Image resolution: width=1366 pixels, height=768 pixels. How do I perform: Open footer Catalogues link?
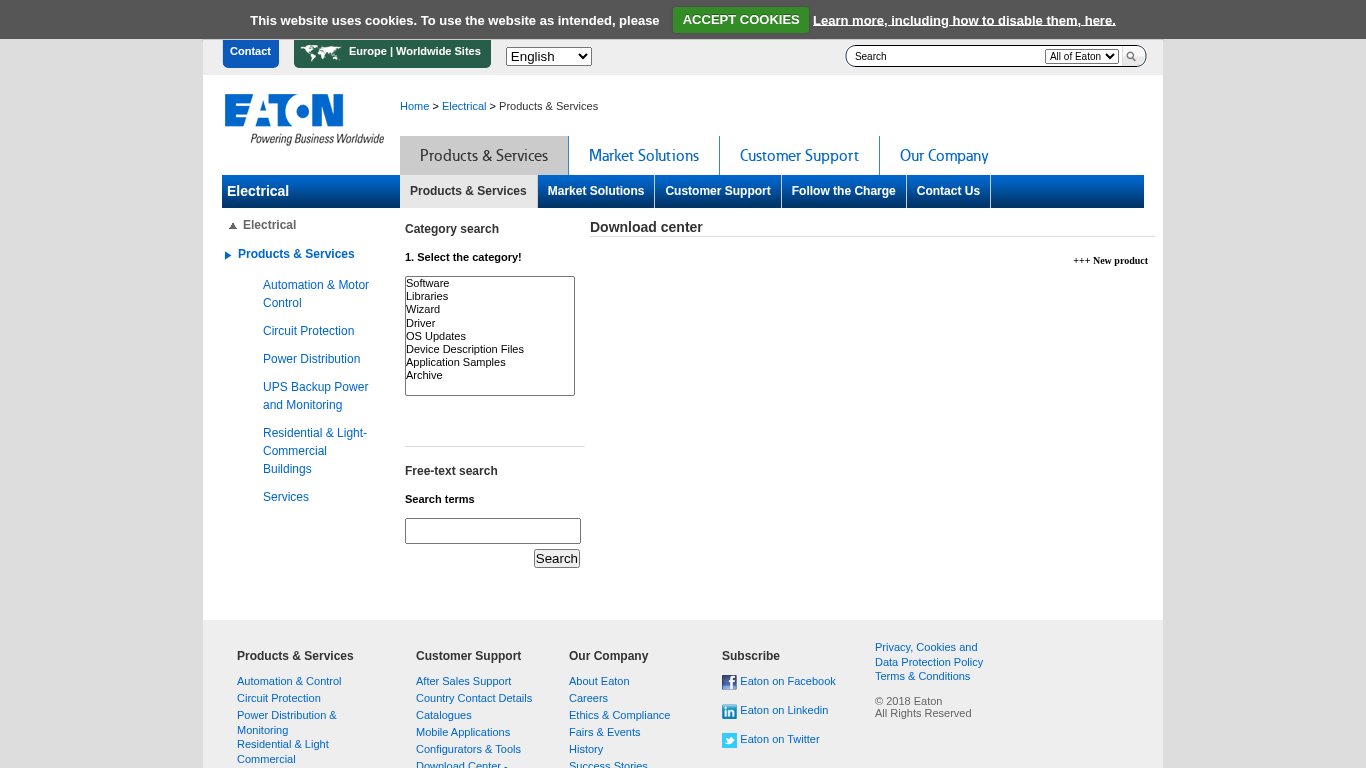tap(444, 715)
